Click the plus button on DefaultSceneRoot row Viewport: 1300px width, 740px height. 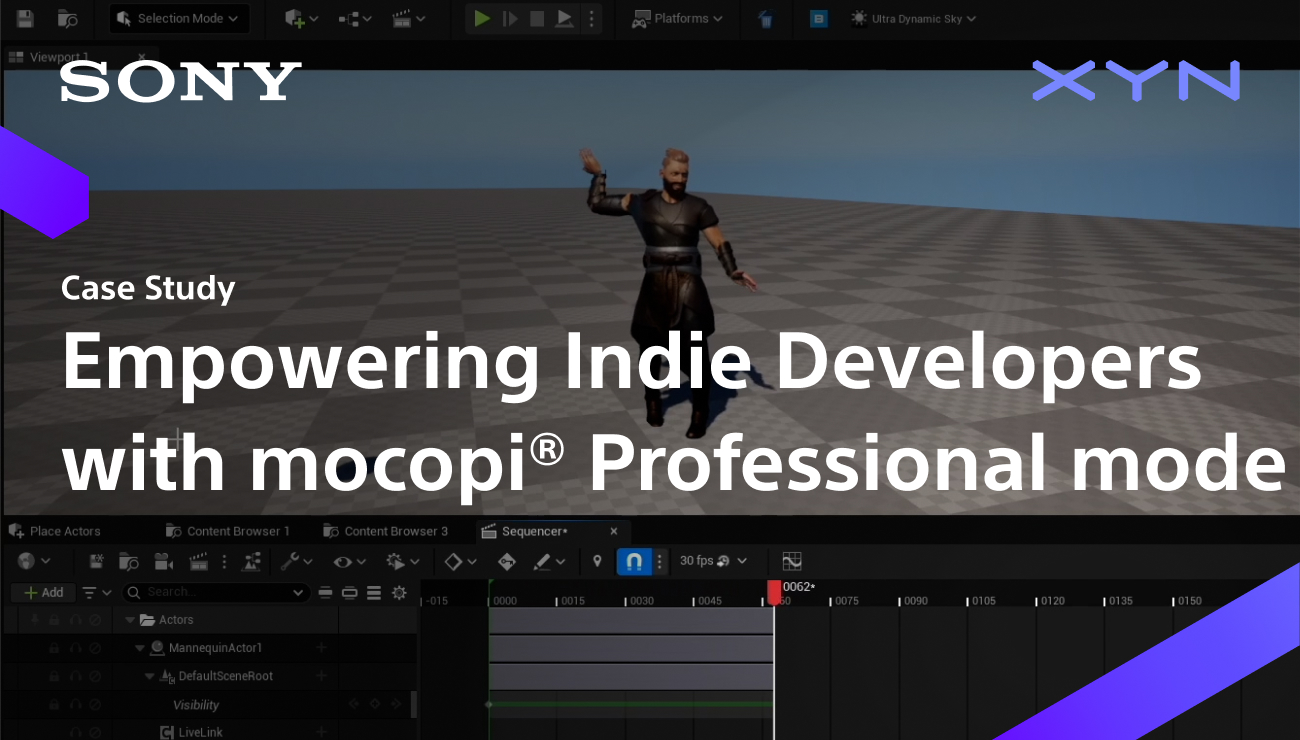(x=322, y=676)
